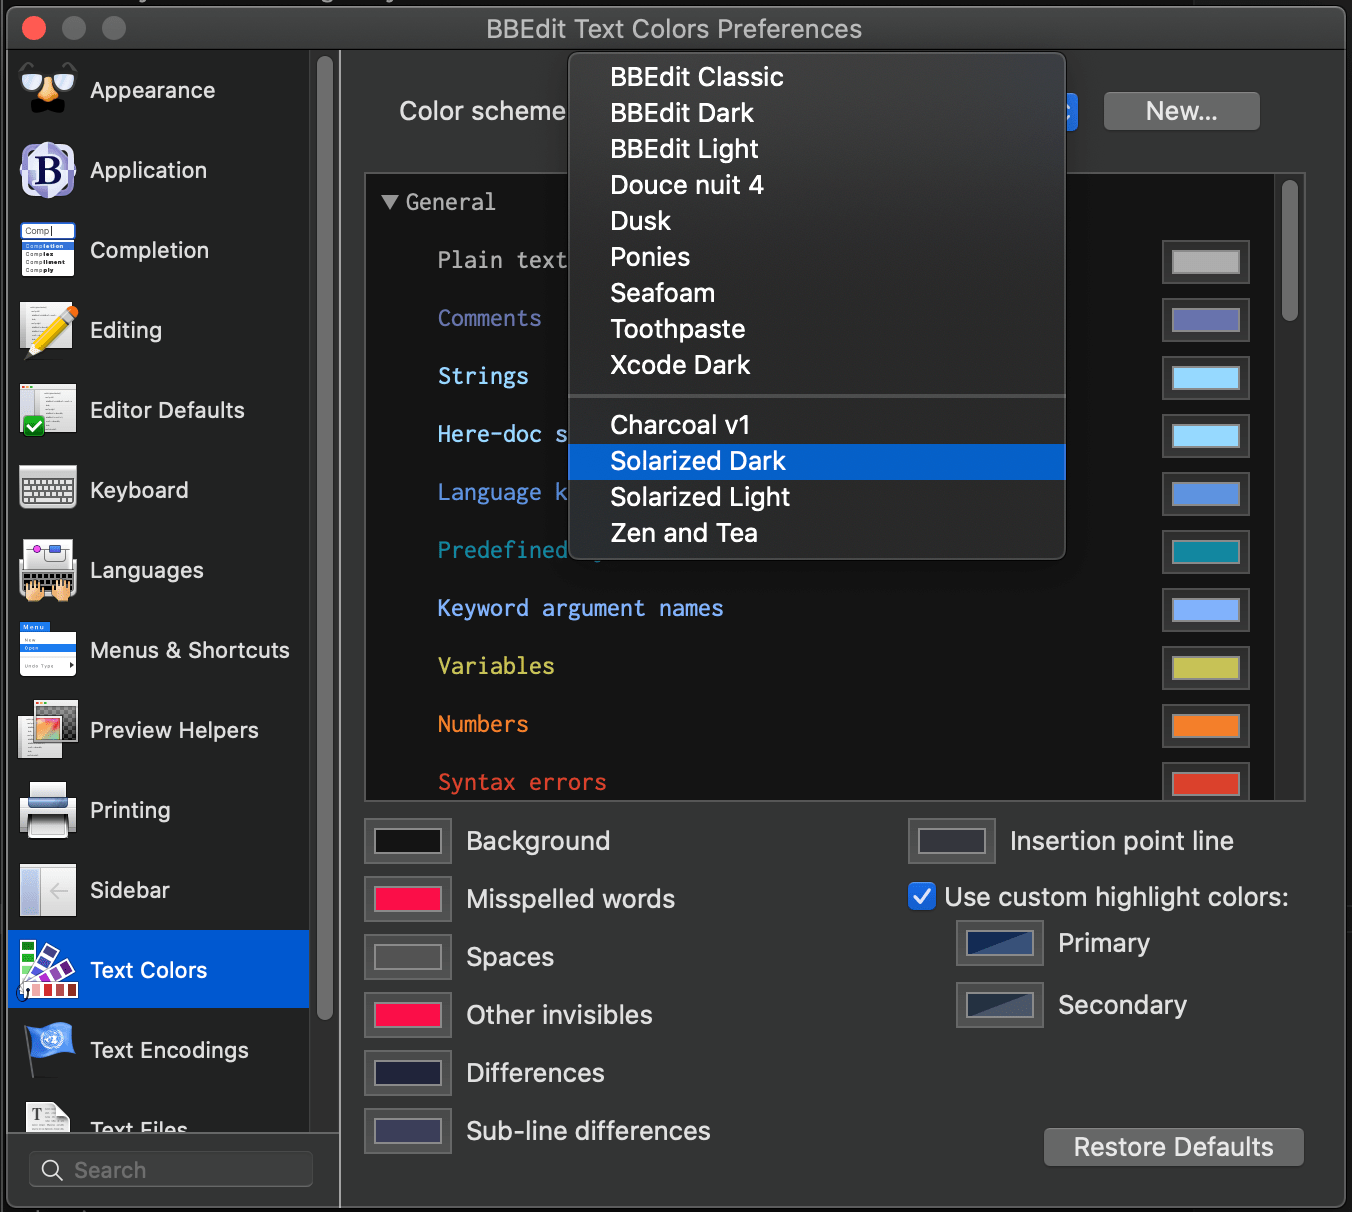Image resolution: width=1352 pixels, height=1212 pixels.
Task: Open the Primary highlight color well
Action: pyautogui.click(x=999, y=943)
